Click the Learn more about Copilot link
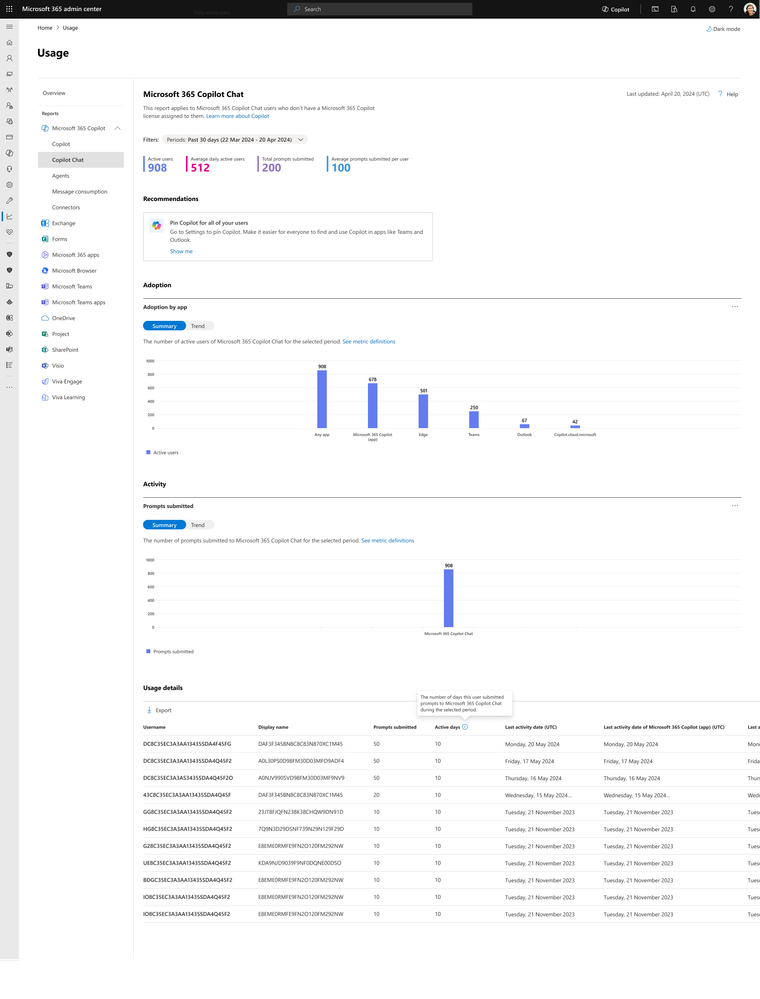This screenshot has width=760, height=999. click(x=238, y=116)
